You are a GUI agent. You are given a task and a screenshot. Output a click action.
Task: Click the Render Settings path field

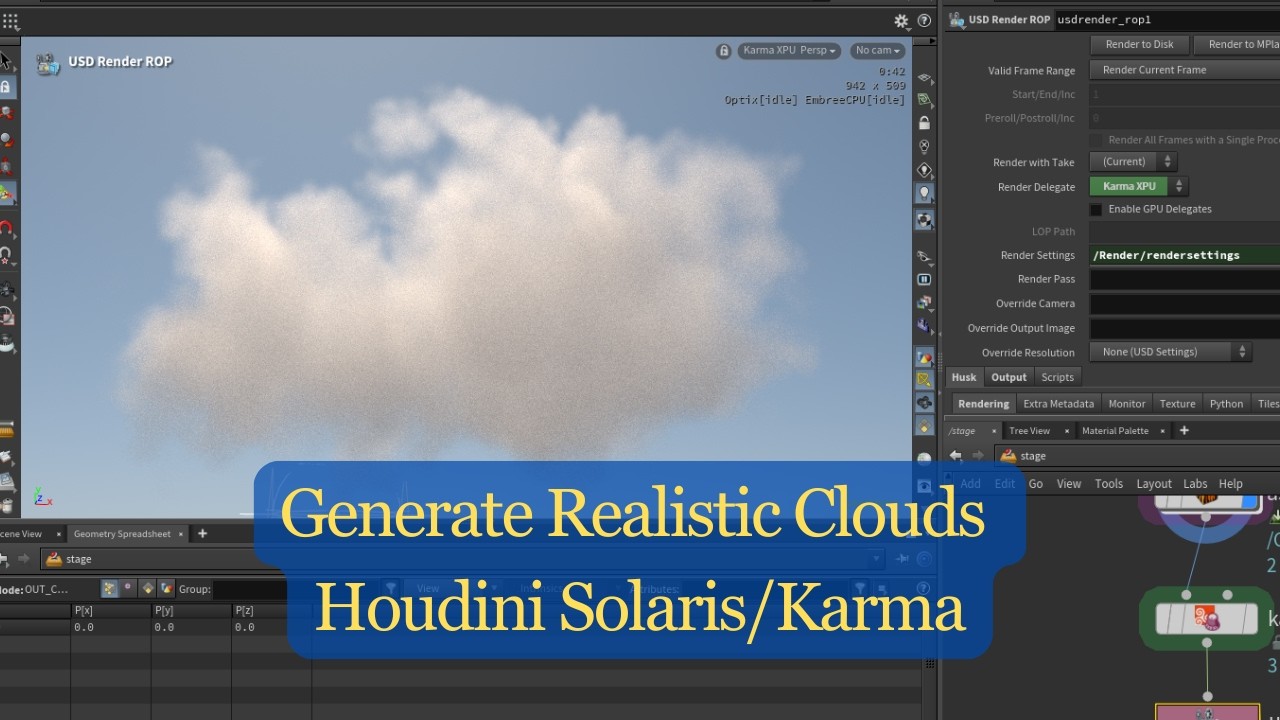(1185, 255)
